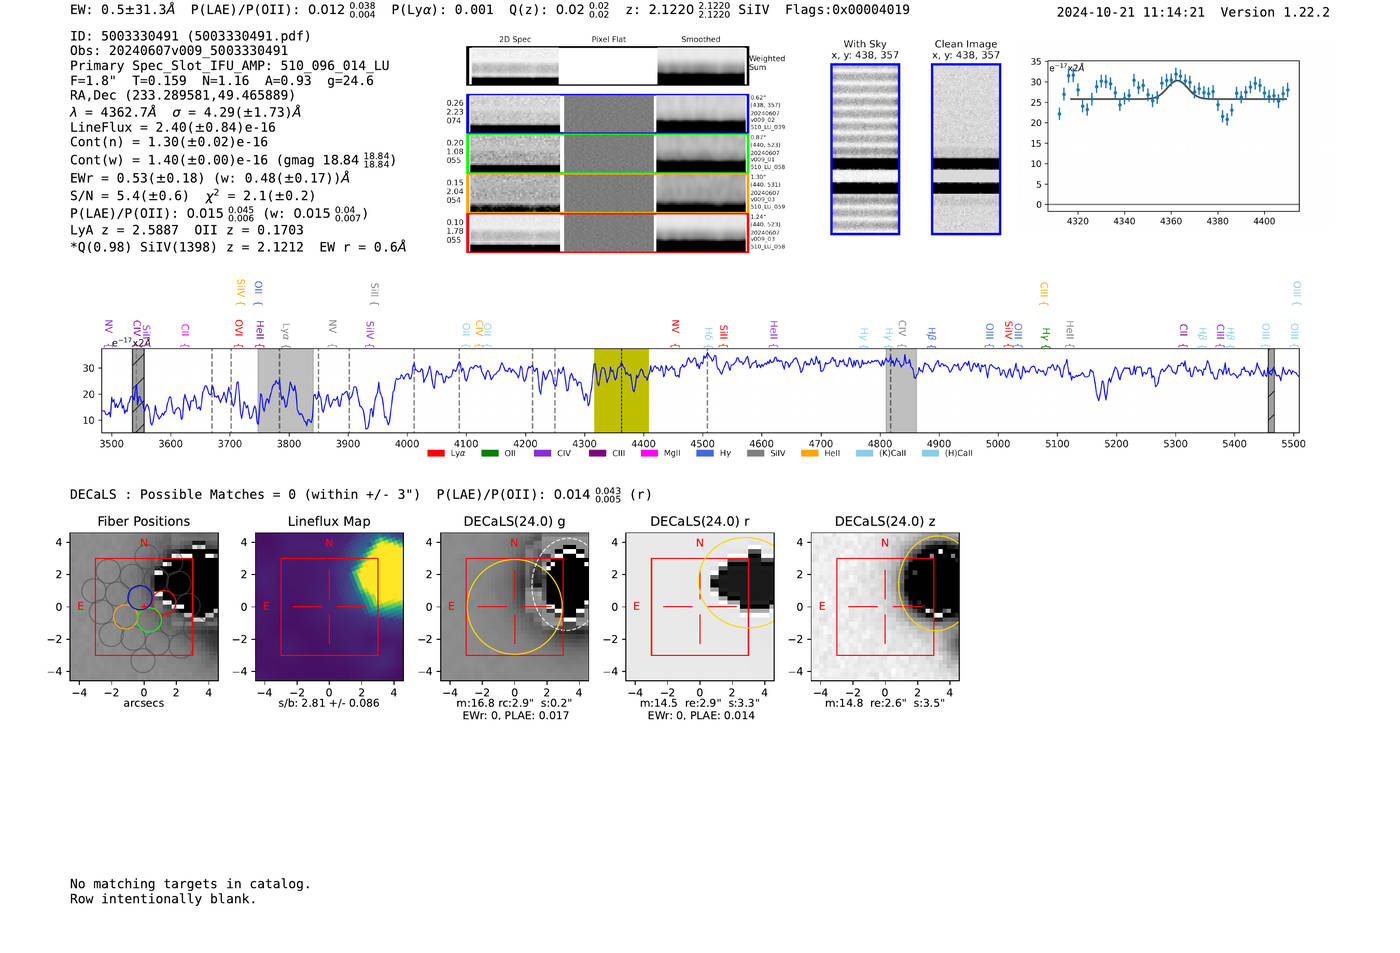Open the Clean Image cutout
Viewport: 1400px width, 953px height.
coord(966,149)
